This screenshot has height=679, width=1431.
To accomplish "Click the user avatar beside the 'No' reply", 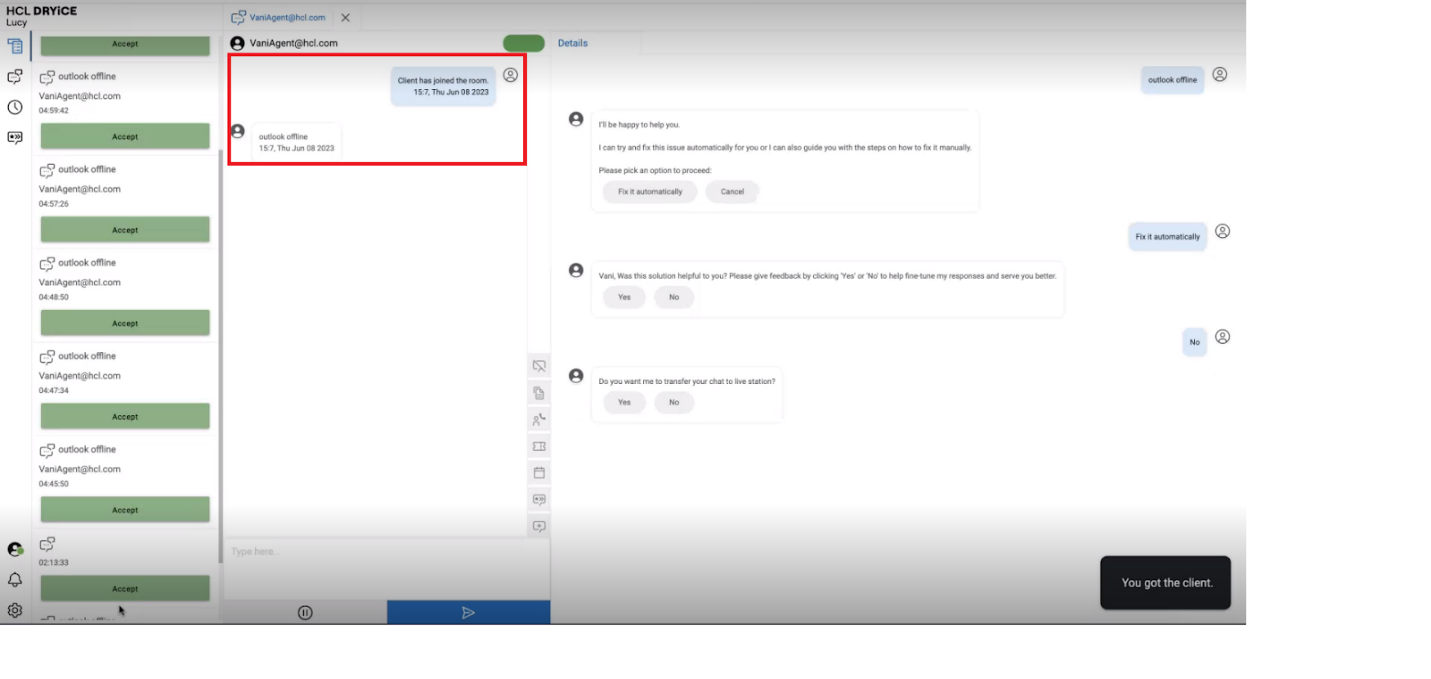I will (x=1222, y=337).
